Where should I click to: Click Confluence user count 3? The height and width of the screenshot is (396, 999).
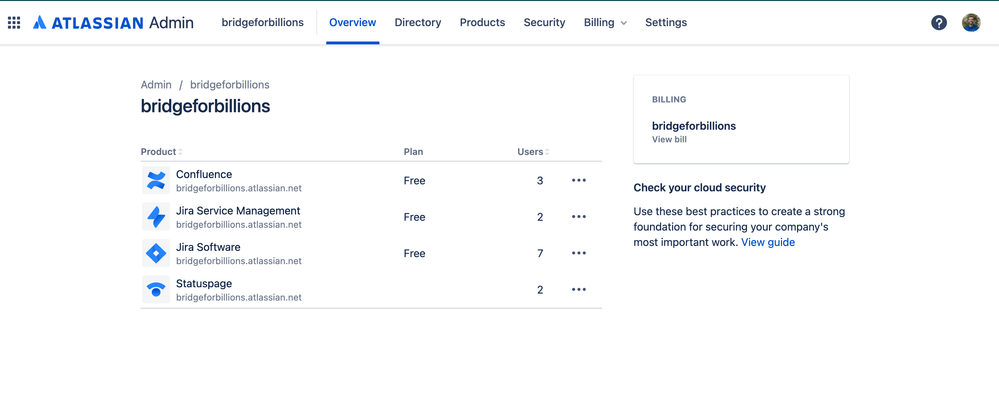(x=540, y=181)
